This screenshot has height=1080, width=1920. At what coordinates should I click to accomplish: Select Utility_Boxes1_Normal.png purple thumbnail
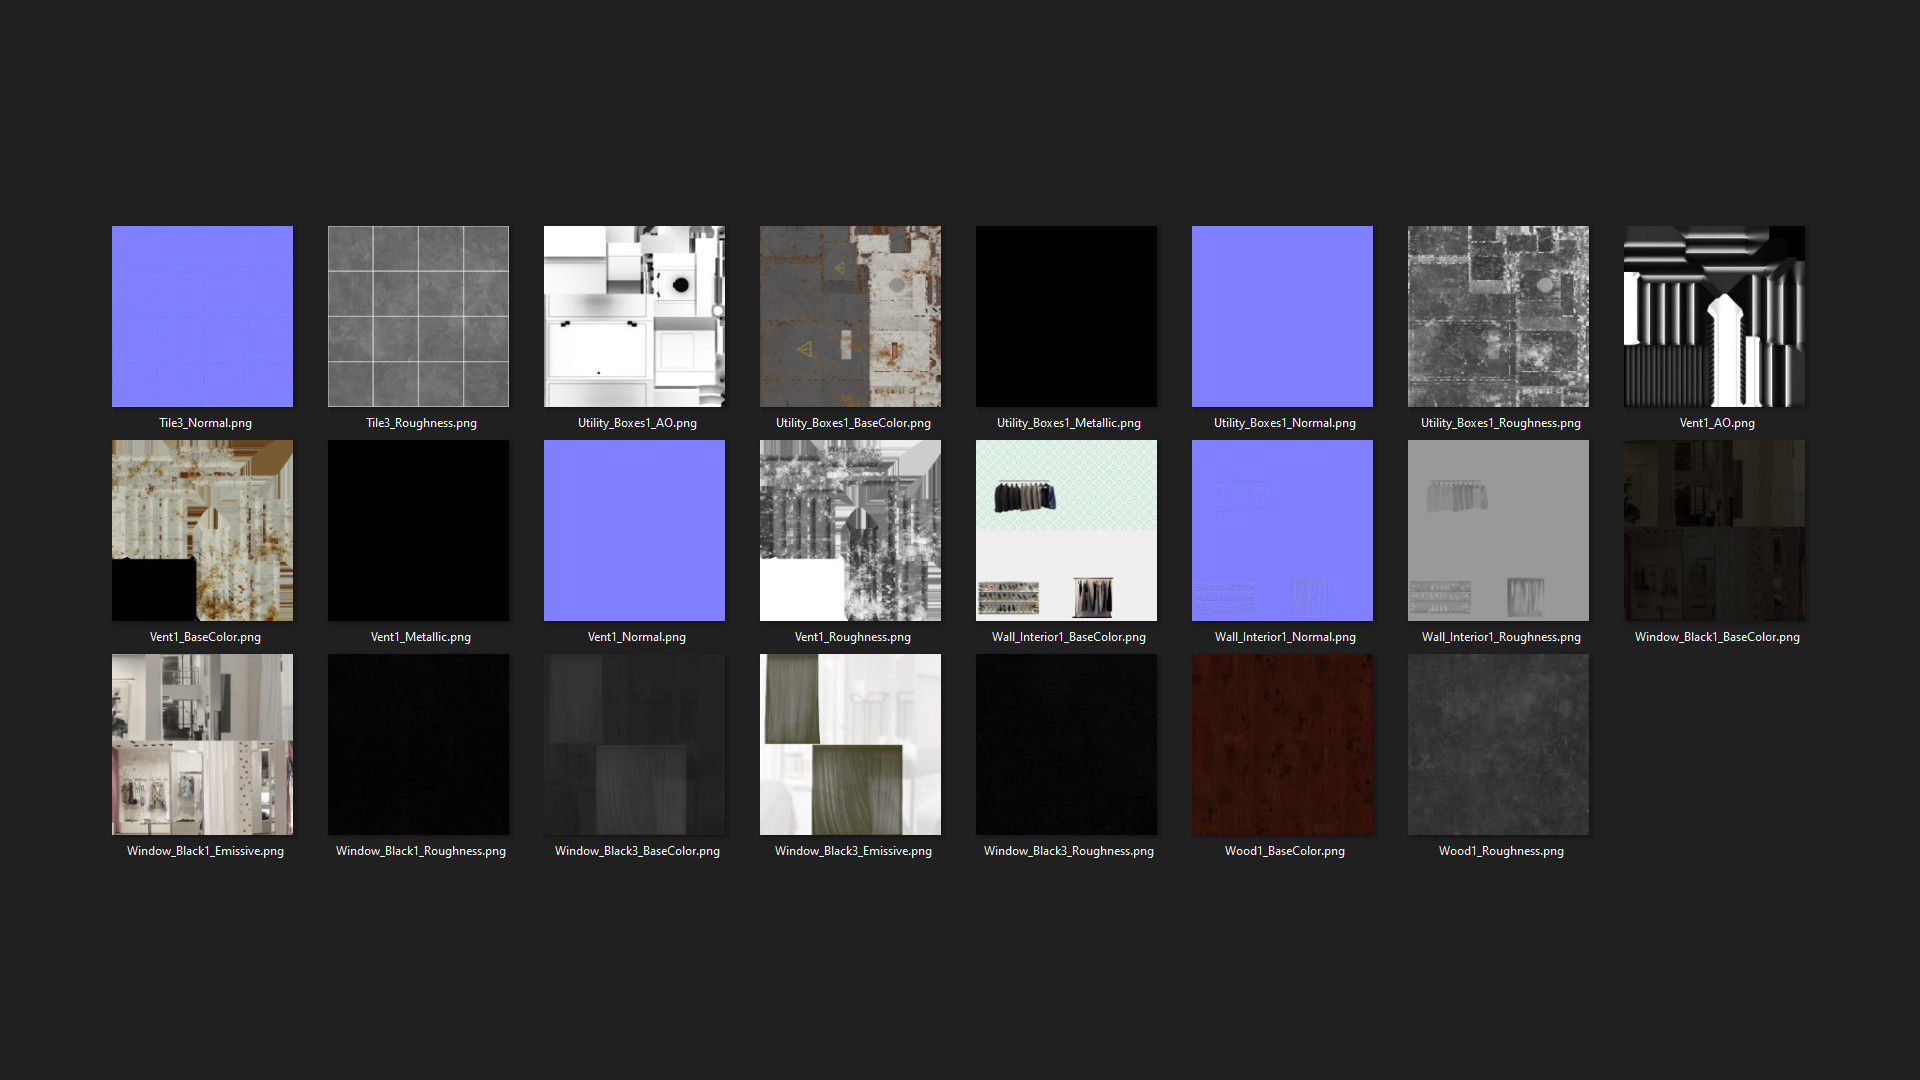click(x=1282, y=316)
